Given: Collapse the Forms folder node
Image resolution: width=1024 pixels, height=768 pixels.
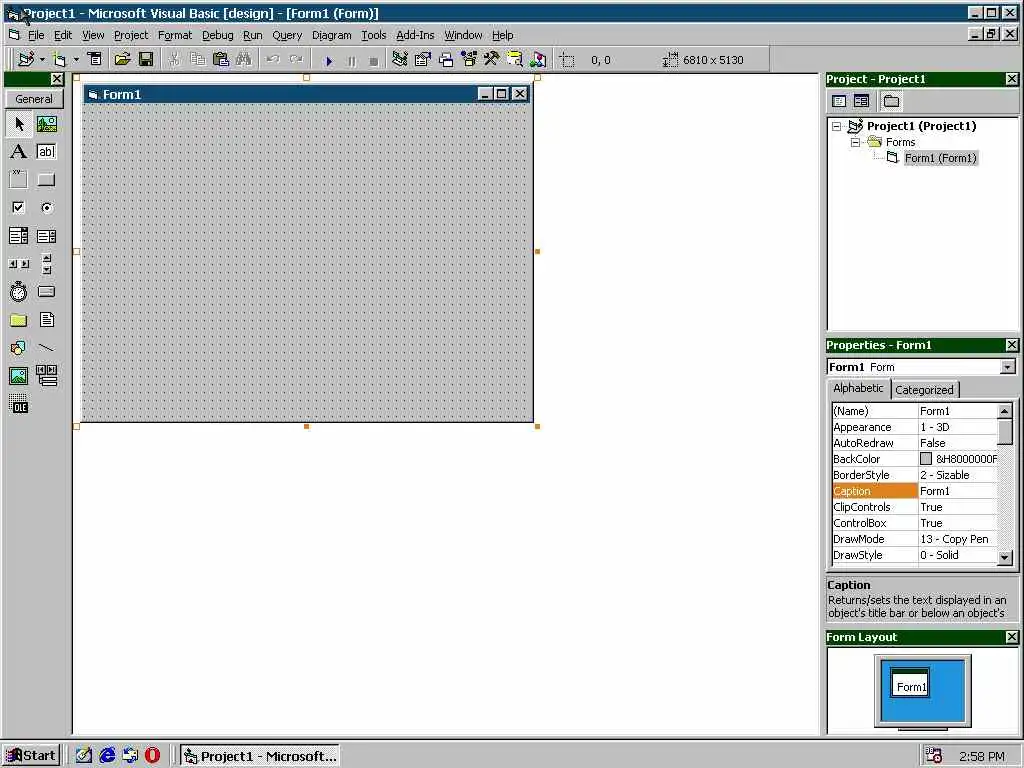Looking at the screenshot, I should [x=855, y=142].
